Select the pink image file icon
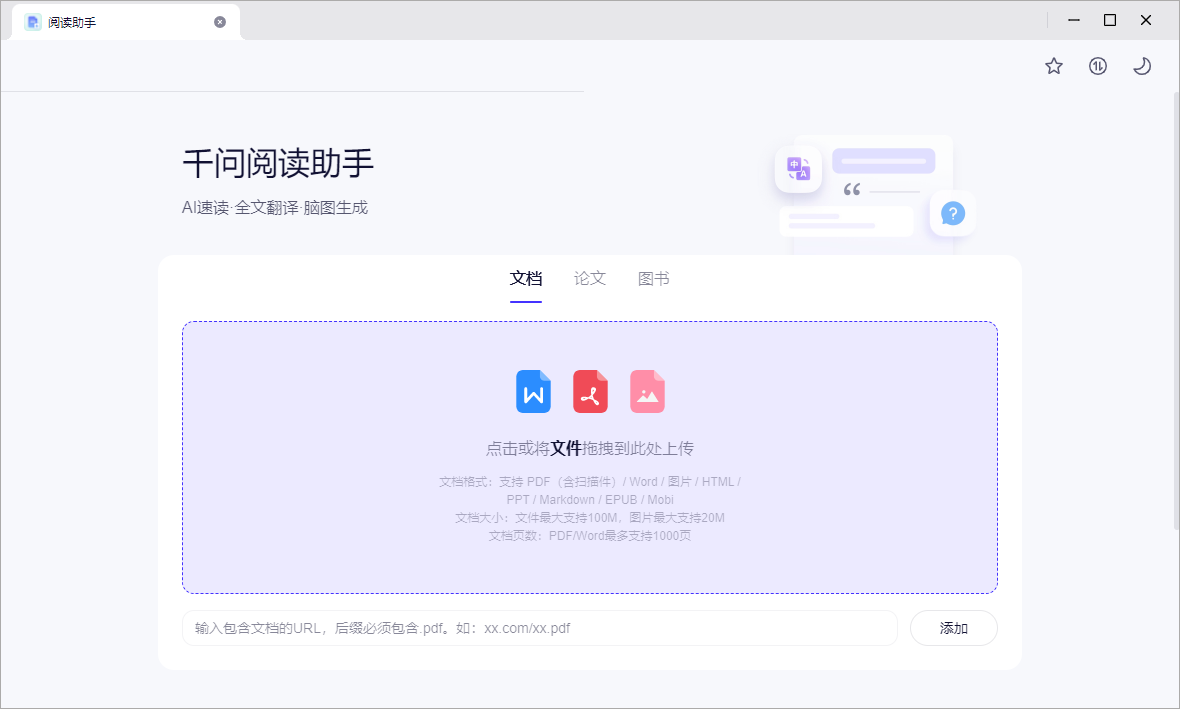 [x=647, y=391]
